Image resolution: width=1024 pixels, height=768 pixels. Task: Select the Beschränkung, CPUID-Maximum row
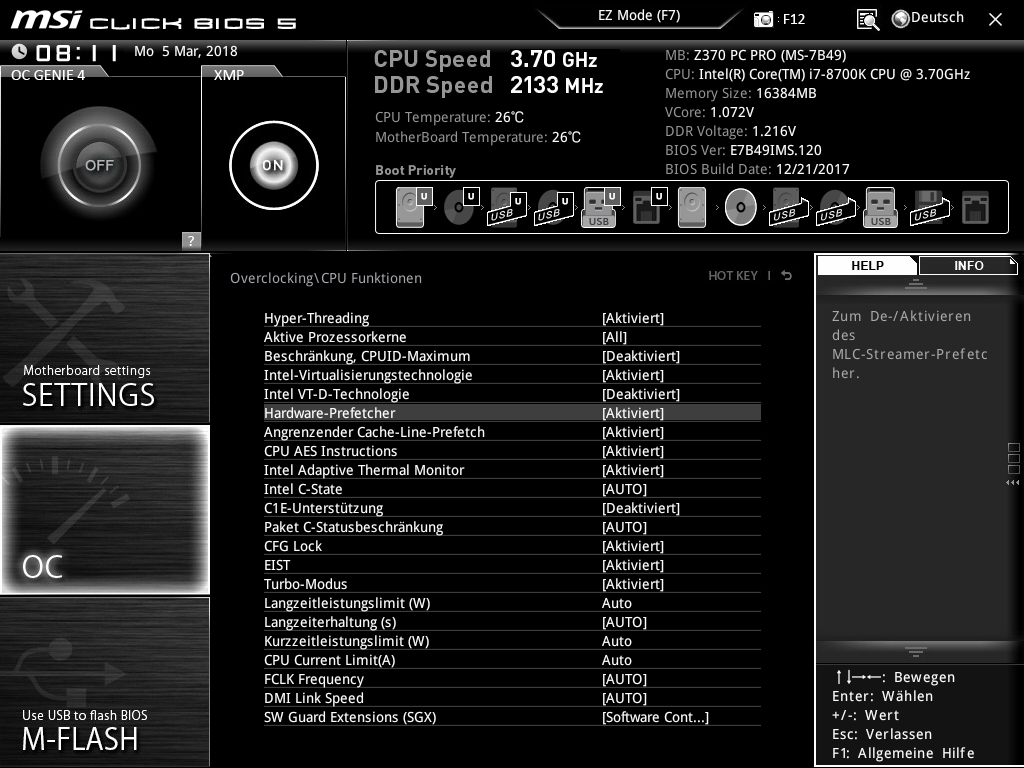click(512, 356)
